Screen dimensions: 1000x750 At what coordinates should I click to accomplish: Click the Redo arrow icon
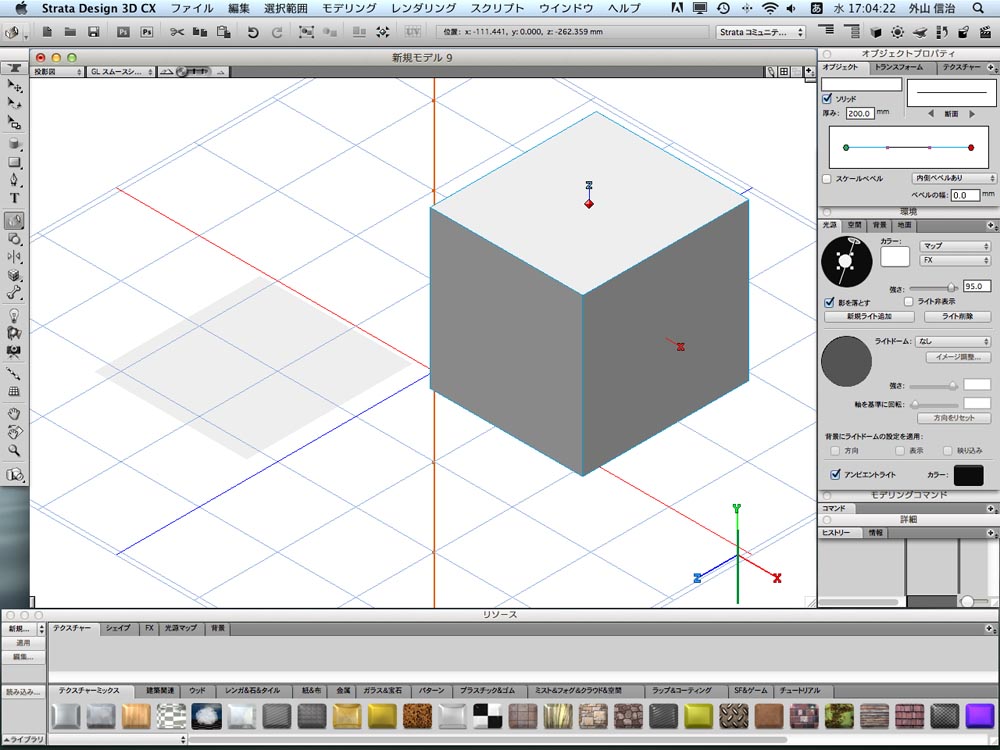277,32
